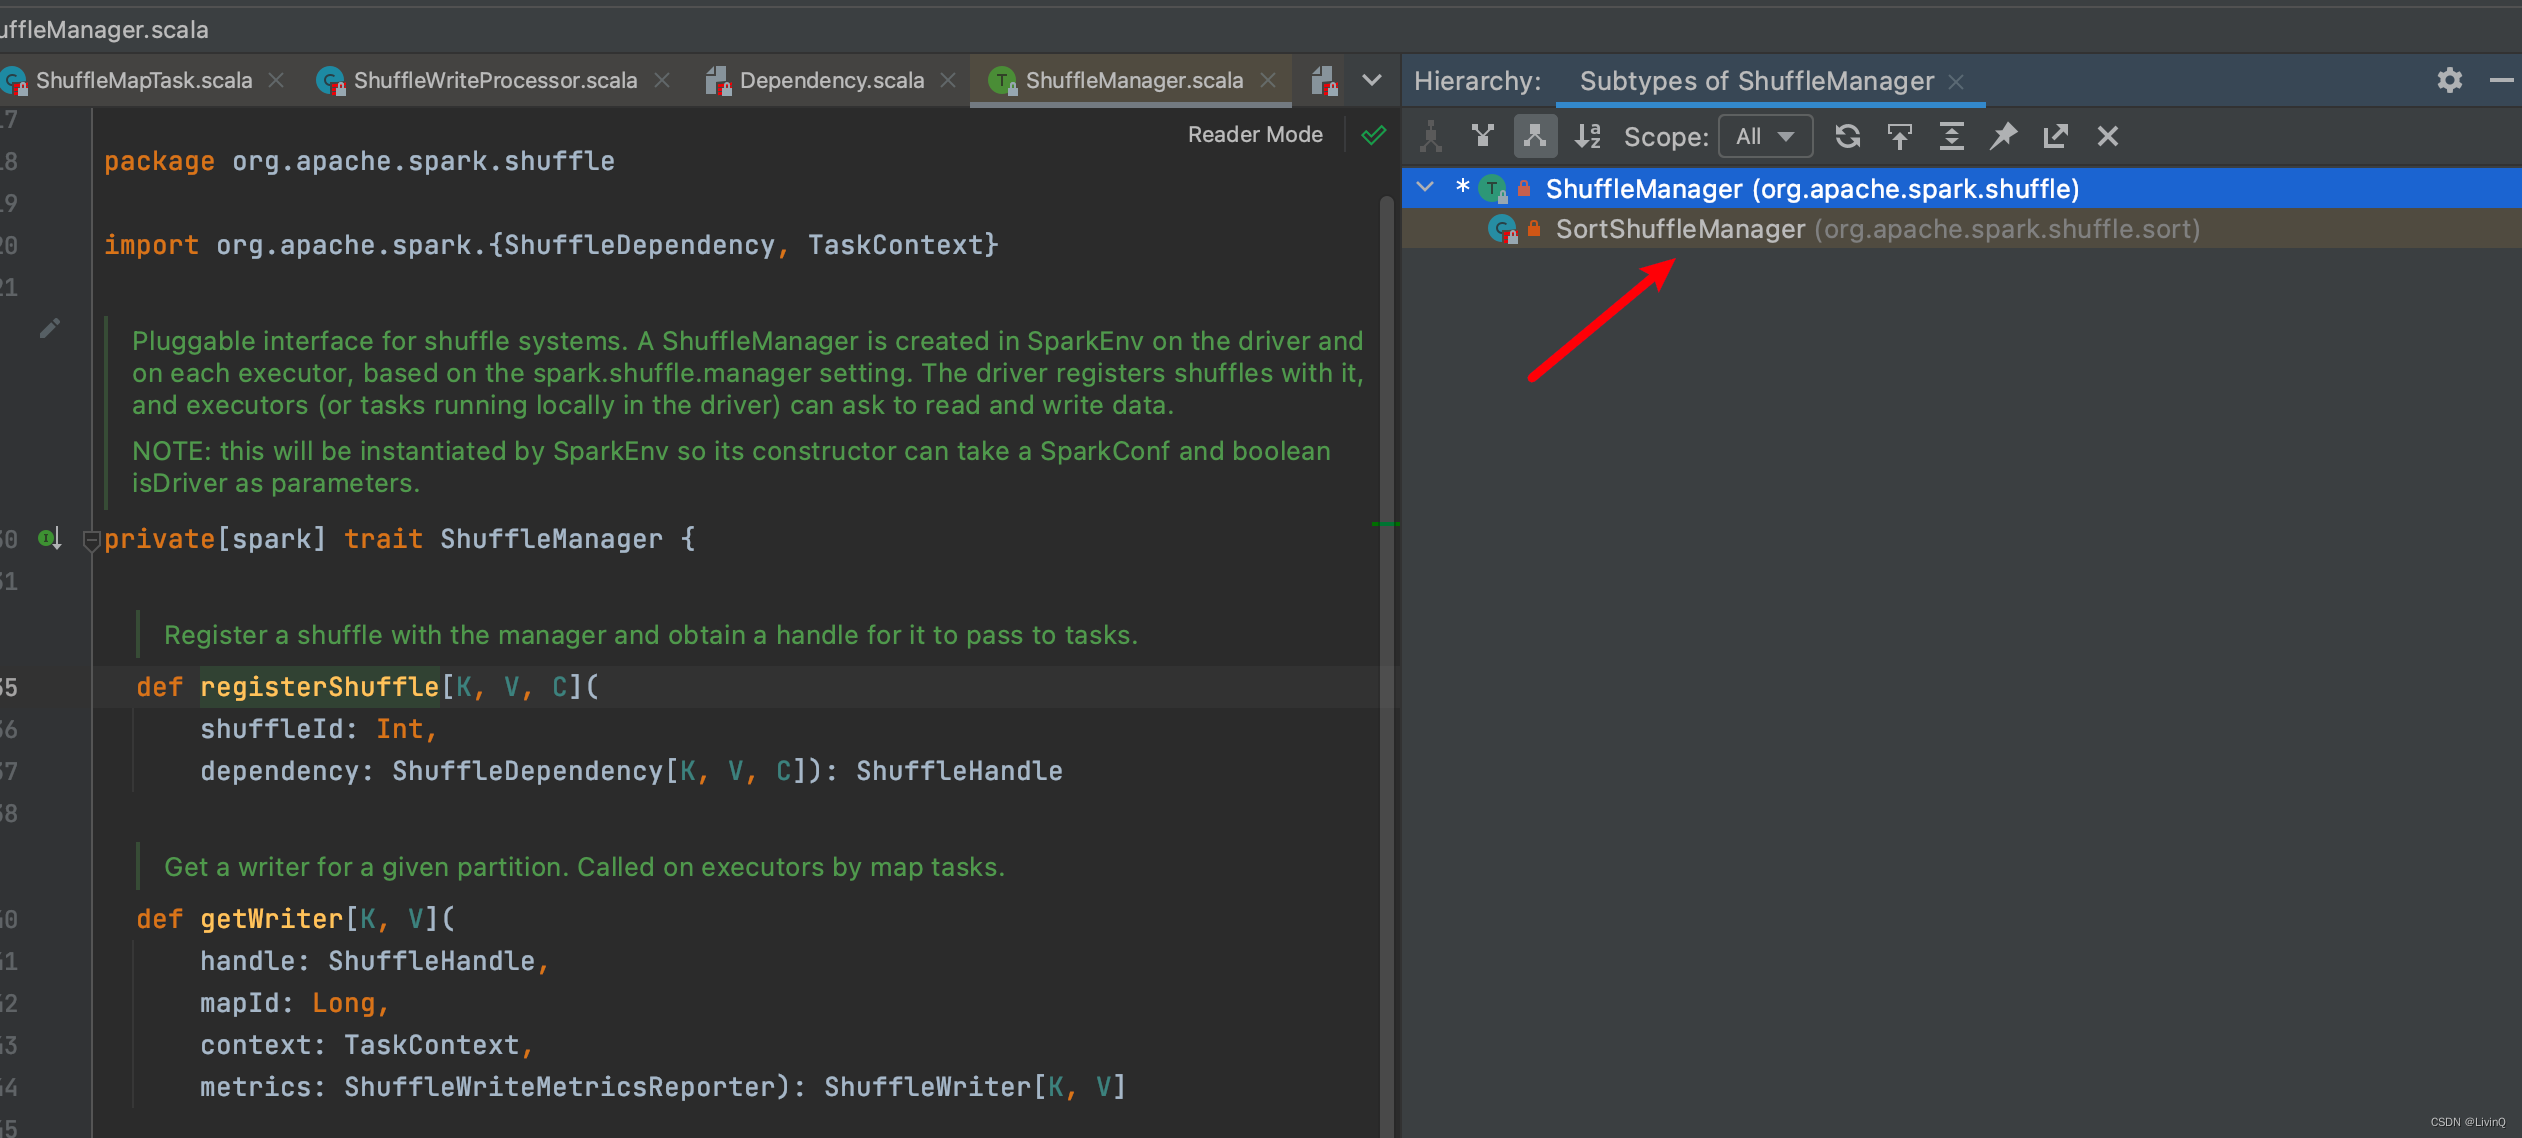The height and width of the screenshot is (1138, 2522).
Task: Switch to Dependency.scala tab
Action: pos(831,80)
